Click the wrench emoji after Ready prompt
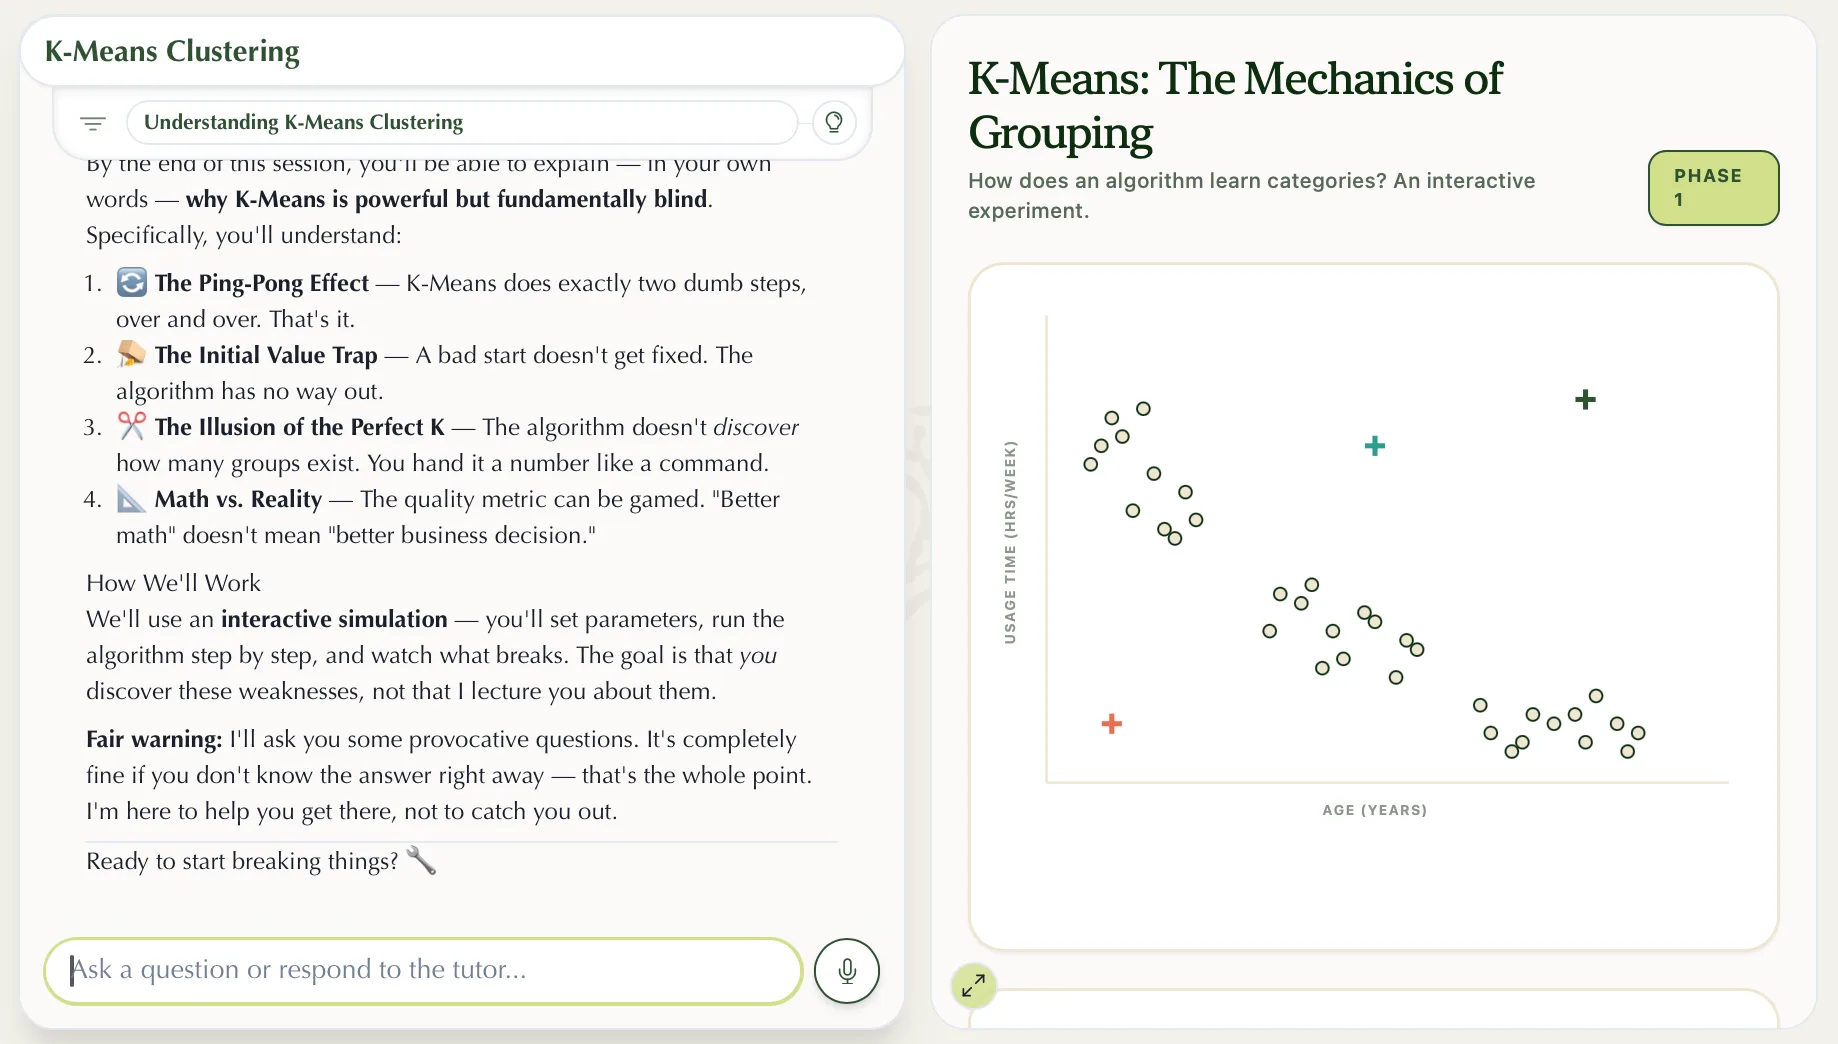Viewport: 1838px width, 1044px height. click(x=421, y=860)
